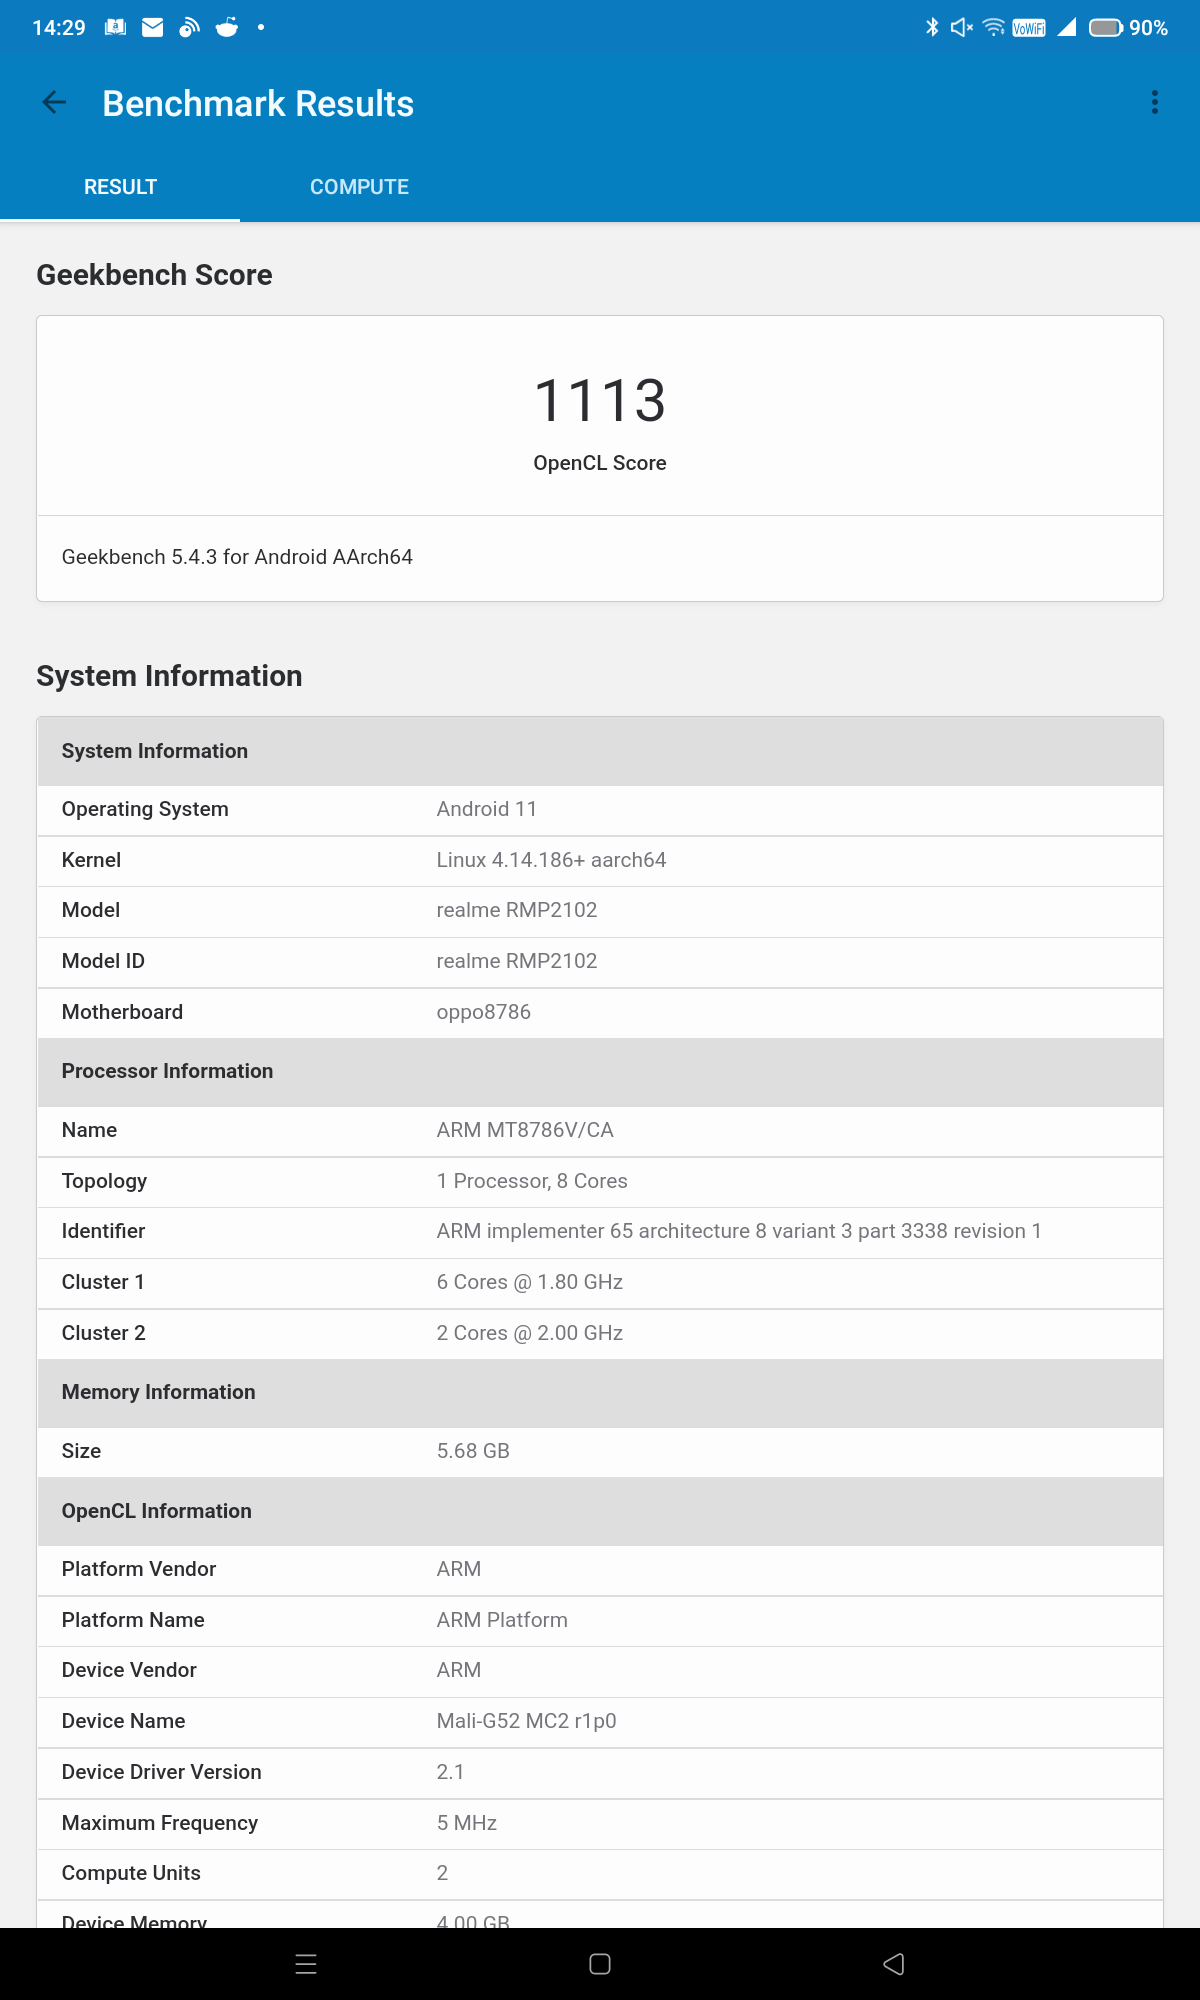This screenshot has height=2000, width=1200.
Task: Tap the 14:29 clock in the status bar
Action: 59,28
